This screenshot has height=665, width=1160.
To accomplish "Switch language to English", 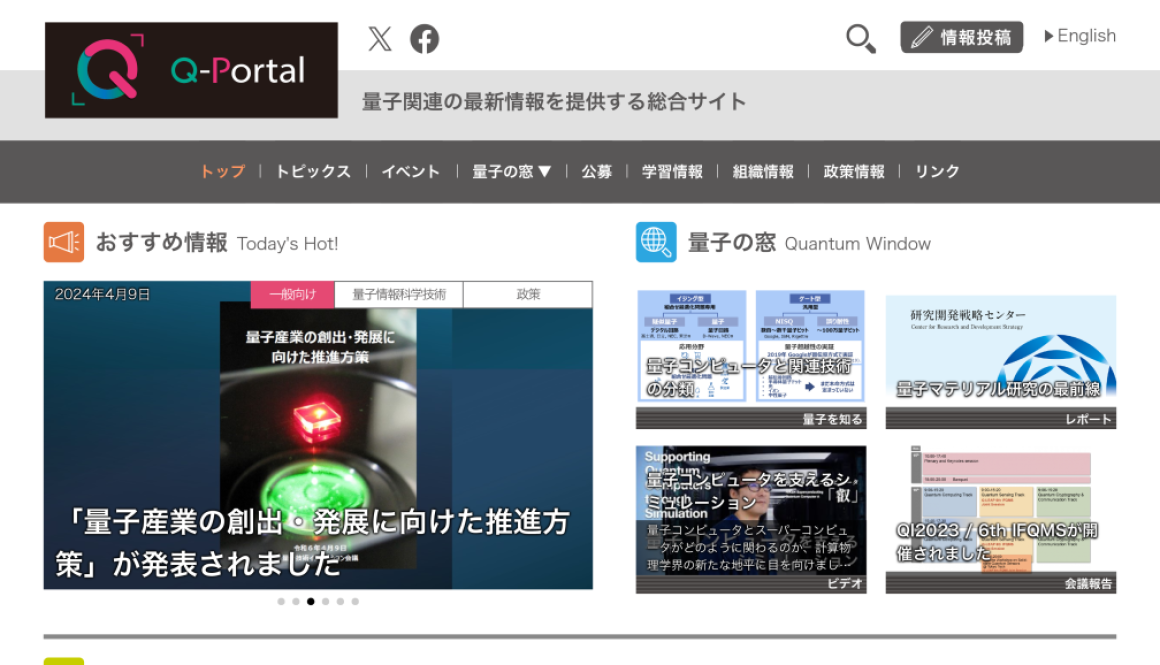I will click(x=1080, y=36).
